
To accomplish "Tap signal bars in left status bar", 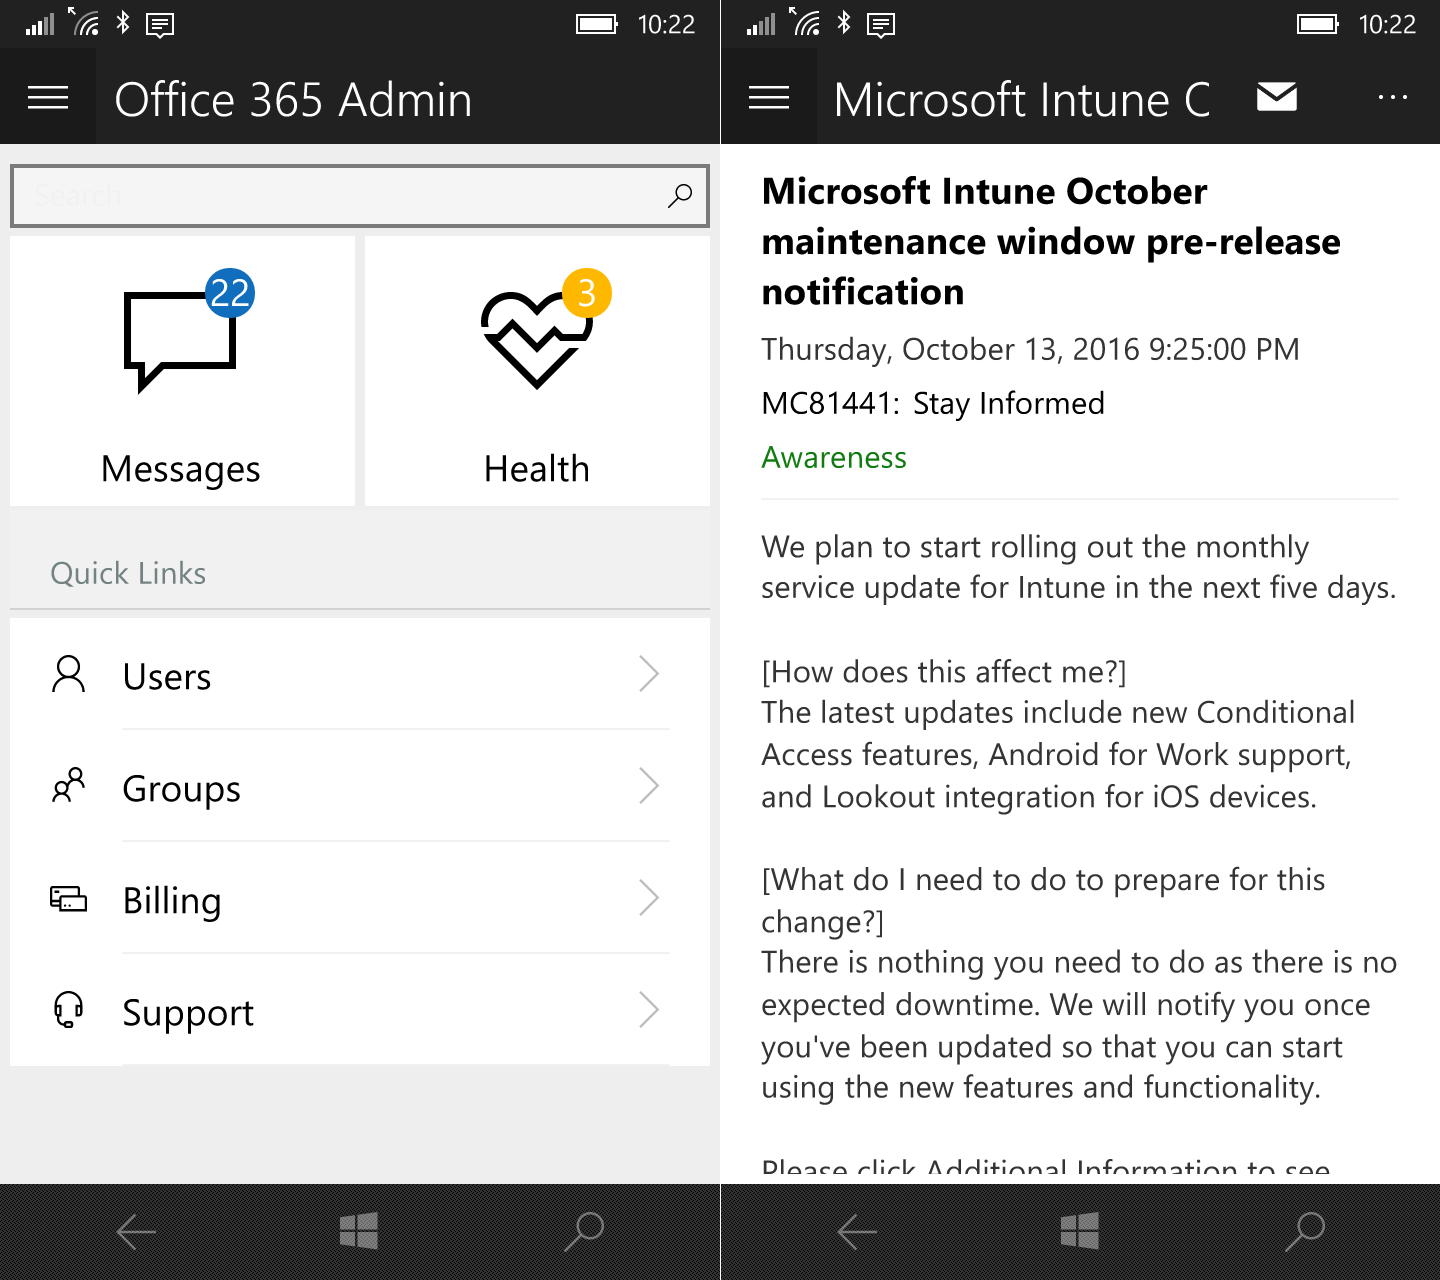I will click(x=40, y=25).
